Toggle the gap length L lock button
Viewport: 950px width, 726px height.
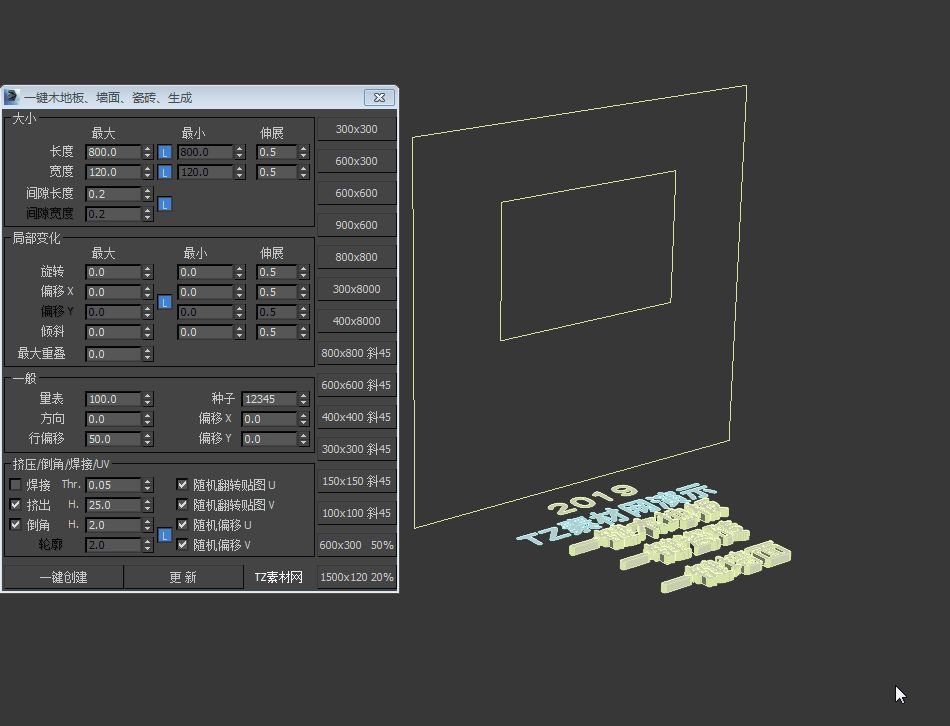pyautogui.click(x=164, y=204)
